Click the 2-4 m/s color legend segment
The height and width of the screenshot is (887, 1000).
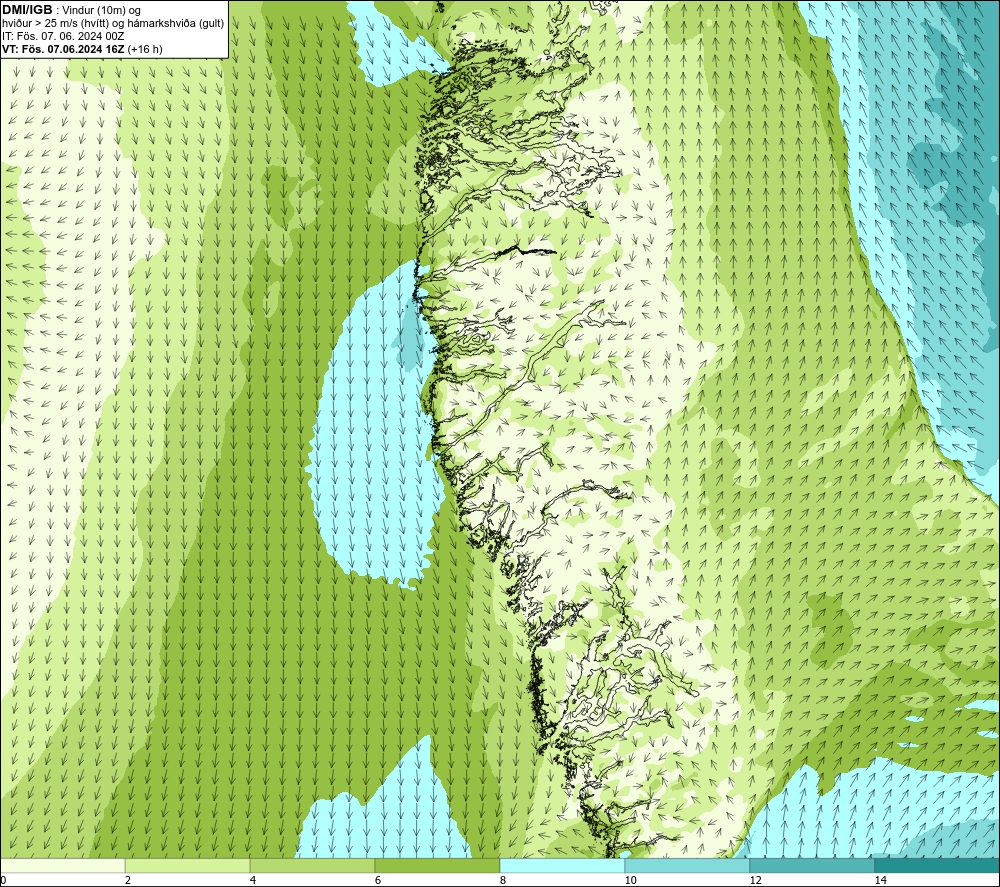click(188, 865)
